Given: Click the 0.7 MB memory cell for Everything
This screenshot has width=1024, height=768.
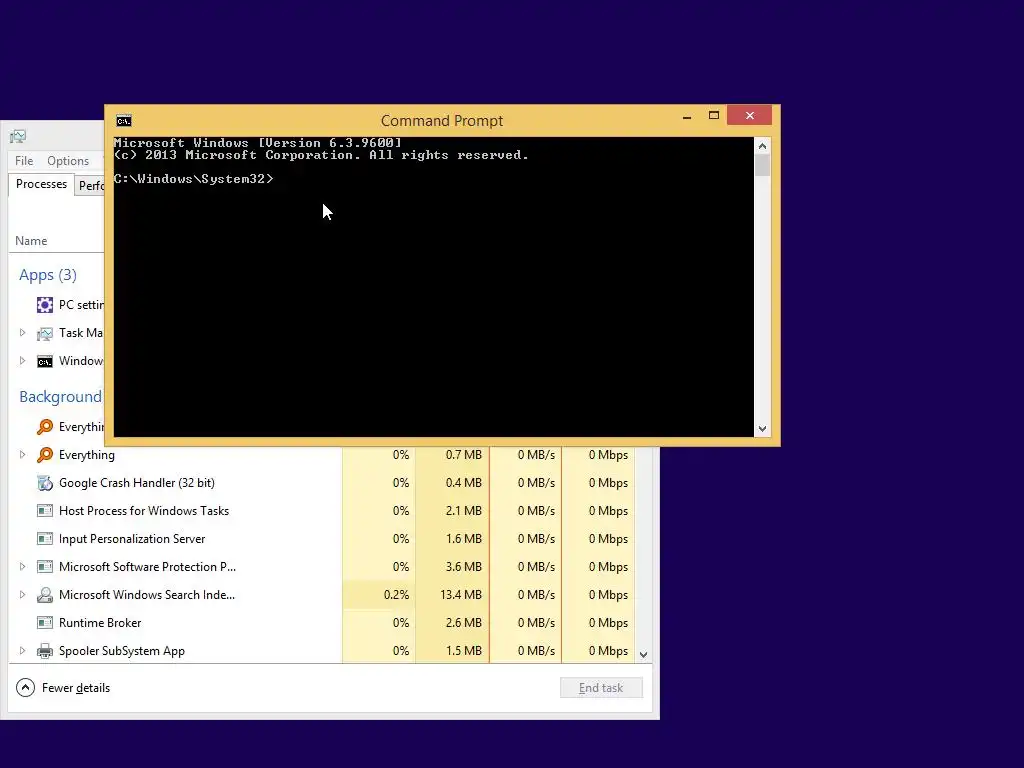Looking at the screenshot, I should coord(453,455).
